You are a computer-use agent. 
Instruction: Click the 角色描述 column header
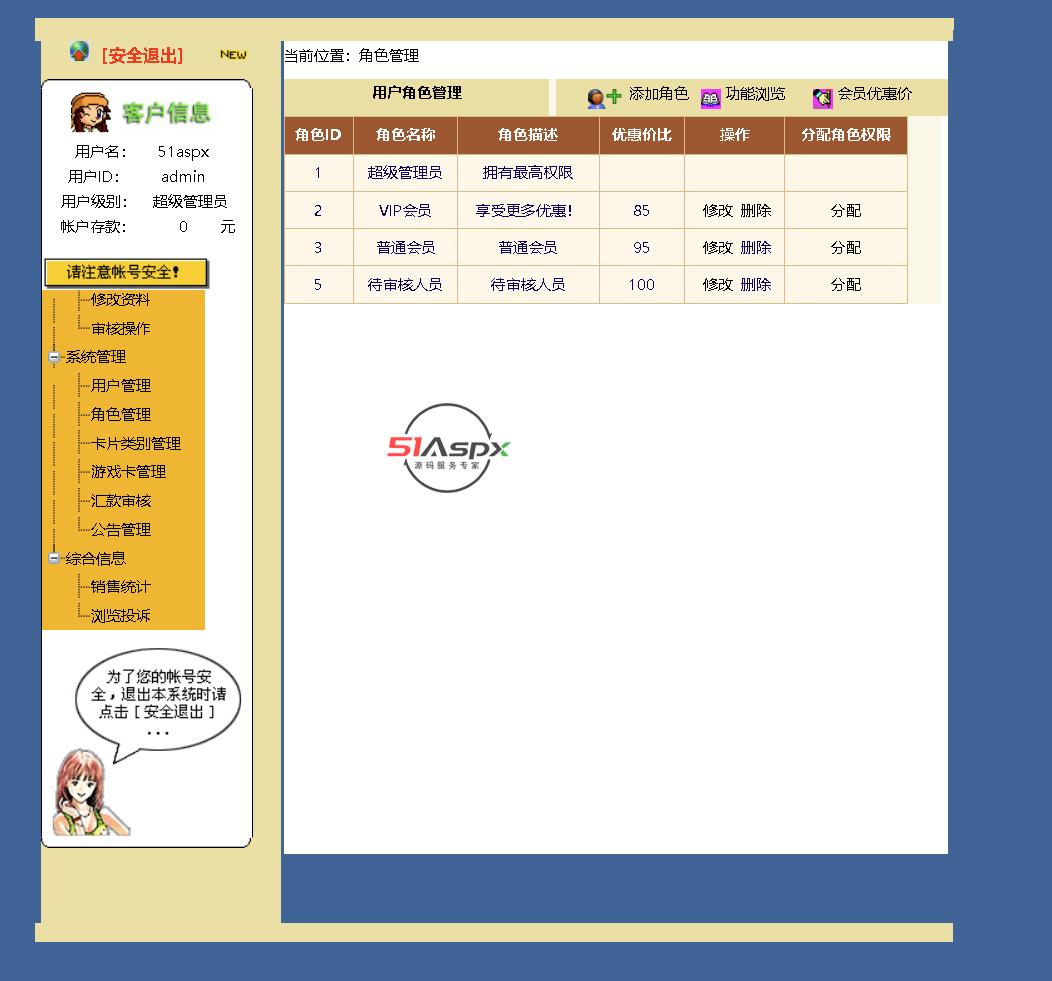[x=528, y=136]
